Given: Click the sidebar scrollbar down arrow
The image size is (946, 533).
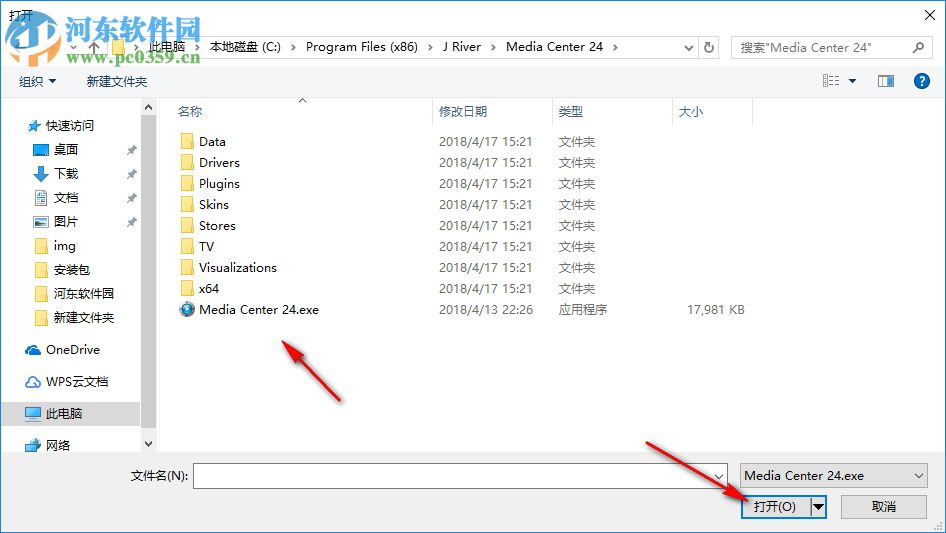Looking at the screenshot, I should [x=148, y=444].
